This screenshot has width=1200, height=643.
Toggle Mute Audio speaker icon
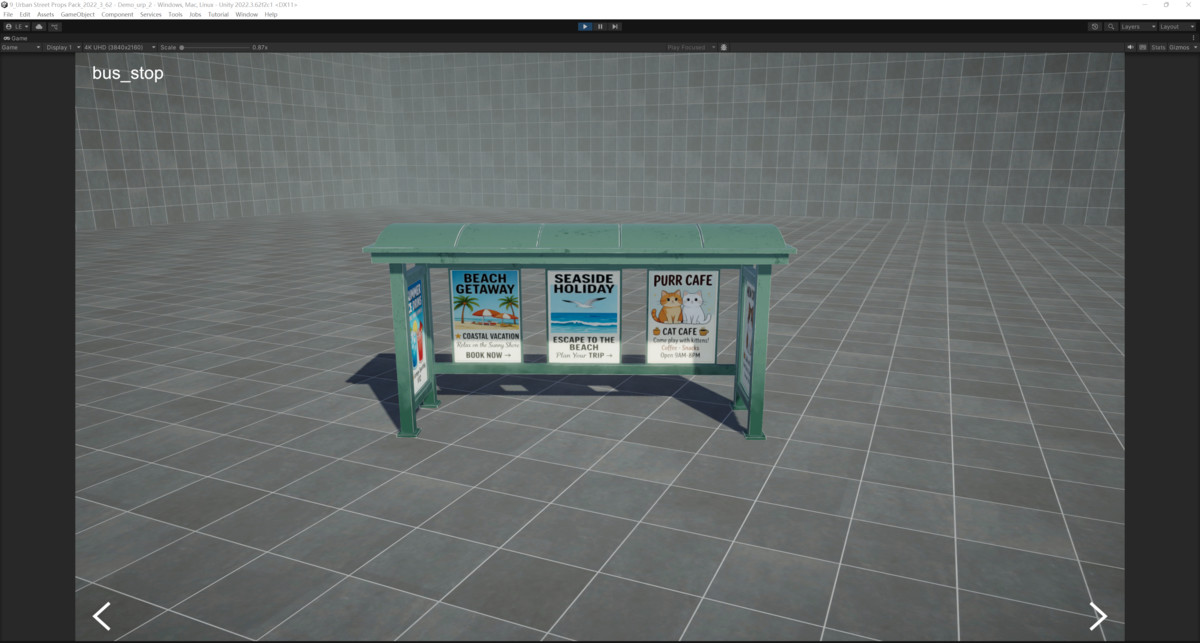coord(1131,47)
